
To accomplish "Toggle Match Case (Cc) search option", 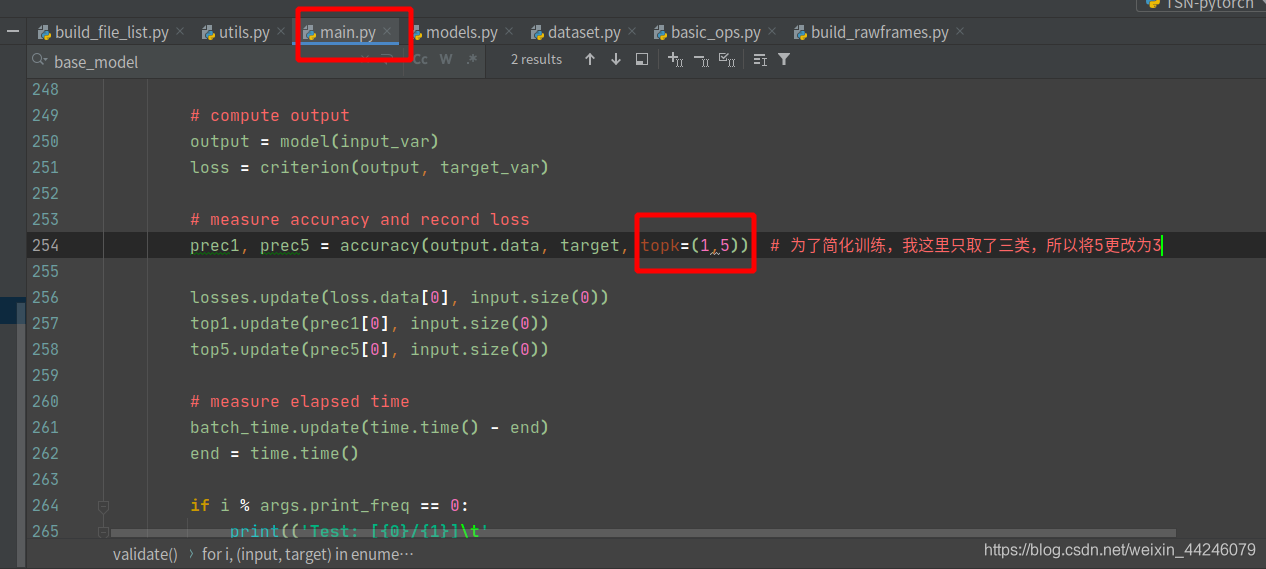I will [x=420, y=60].
